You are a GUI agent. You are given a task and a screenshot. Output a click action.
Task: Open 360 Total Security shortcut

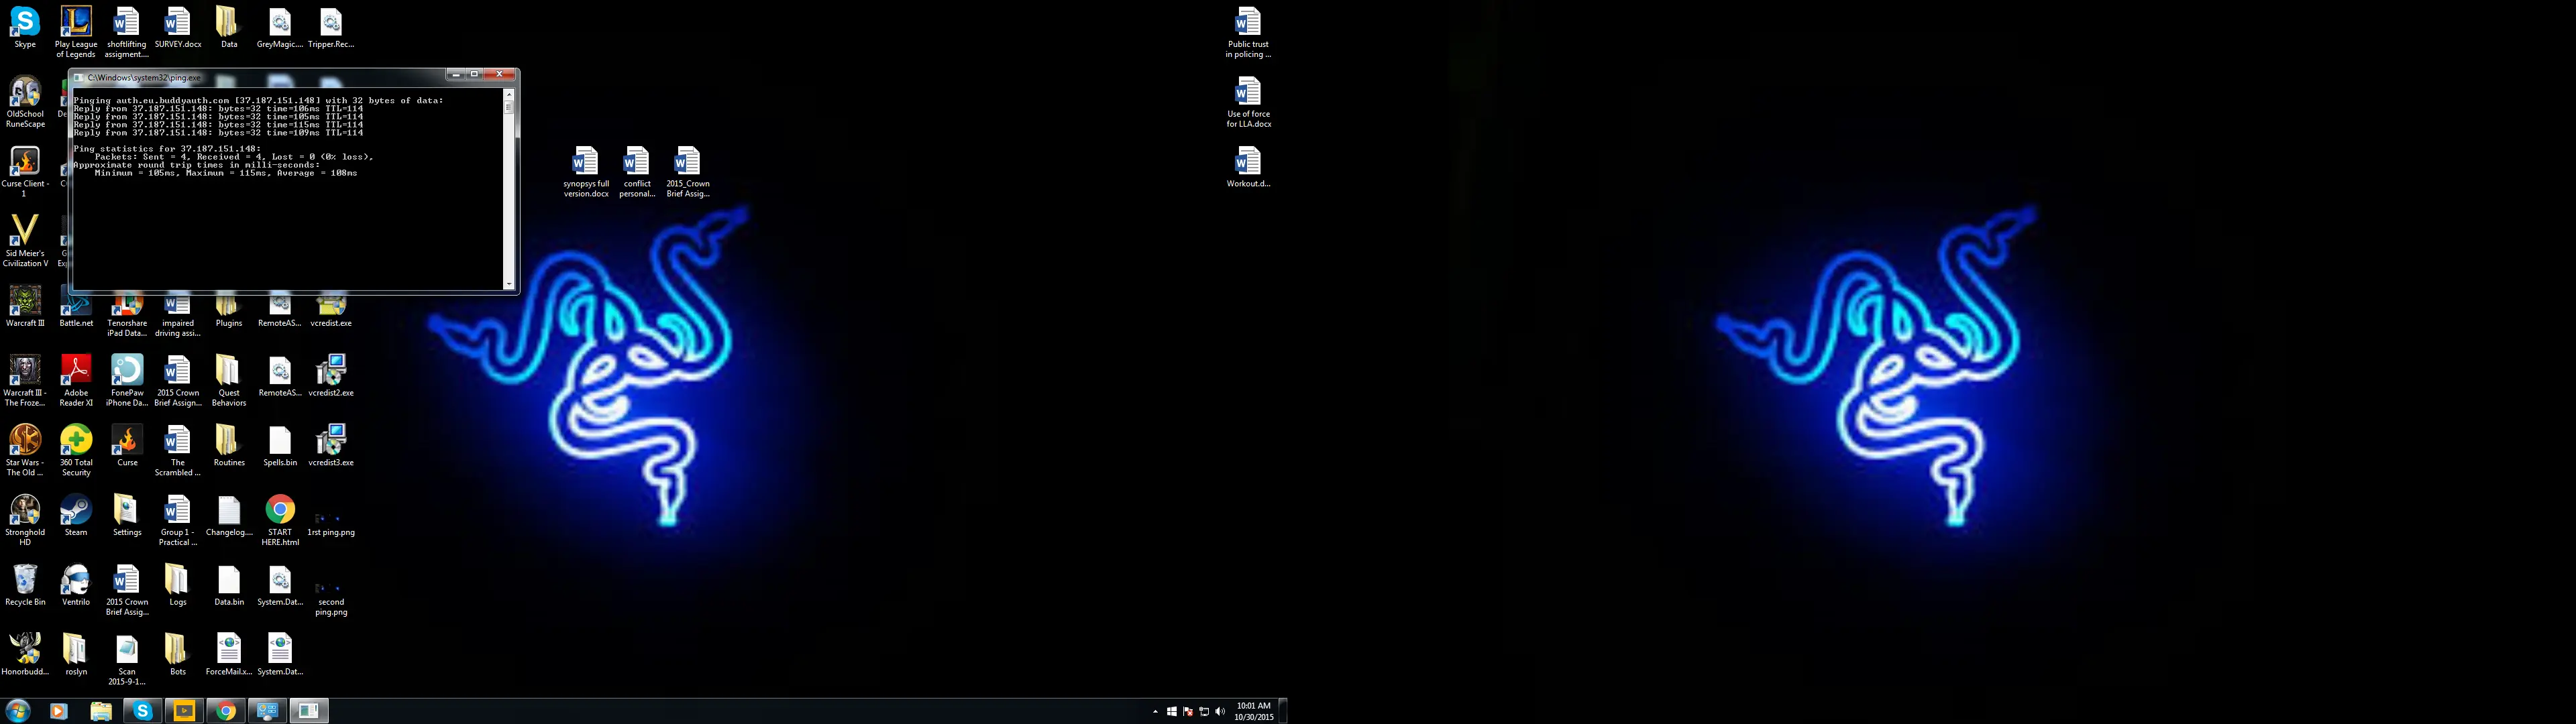coord(76,451)
